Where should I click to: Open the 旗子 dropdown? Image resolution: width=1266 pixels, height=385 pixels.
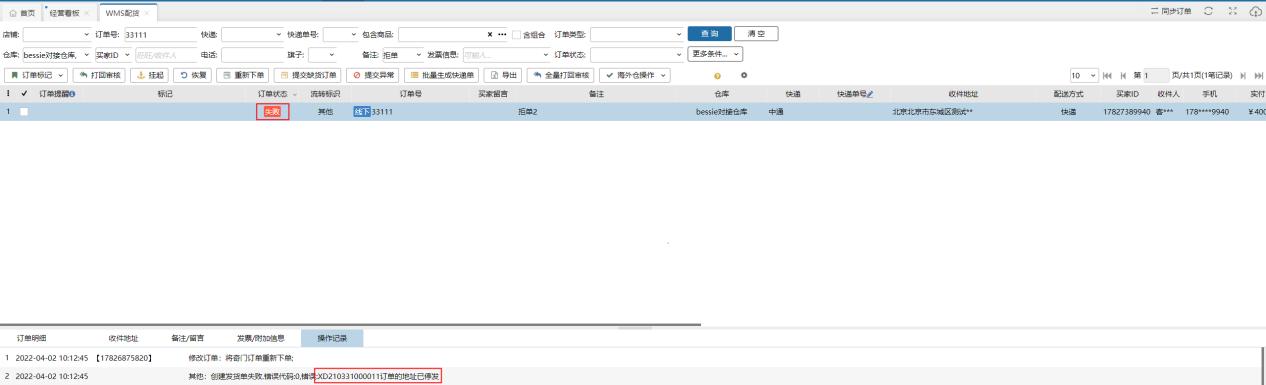coord(322,54)
